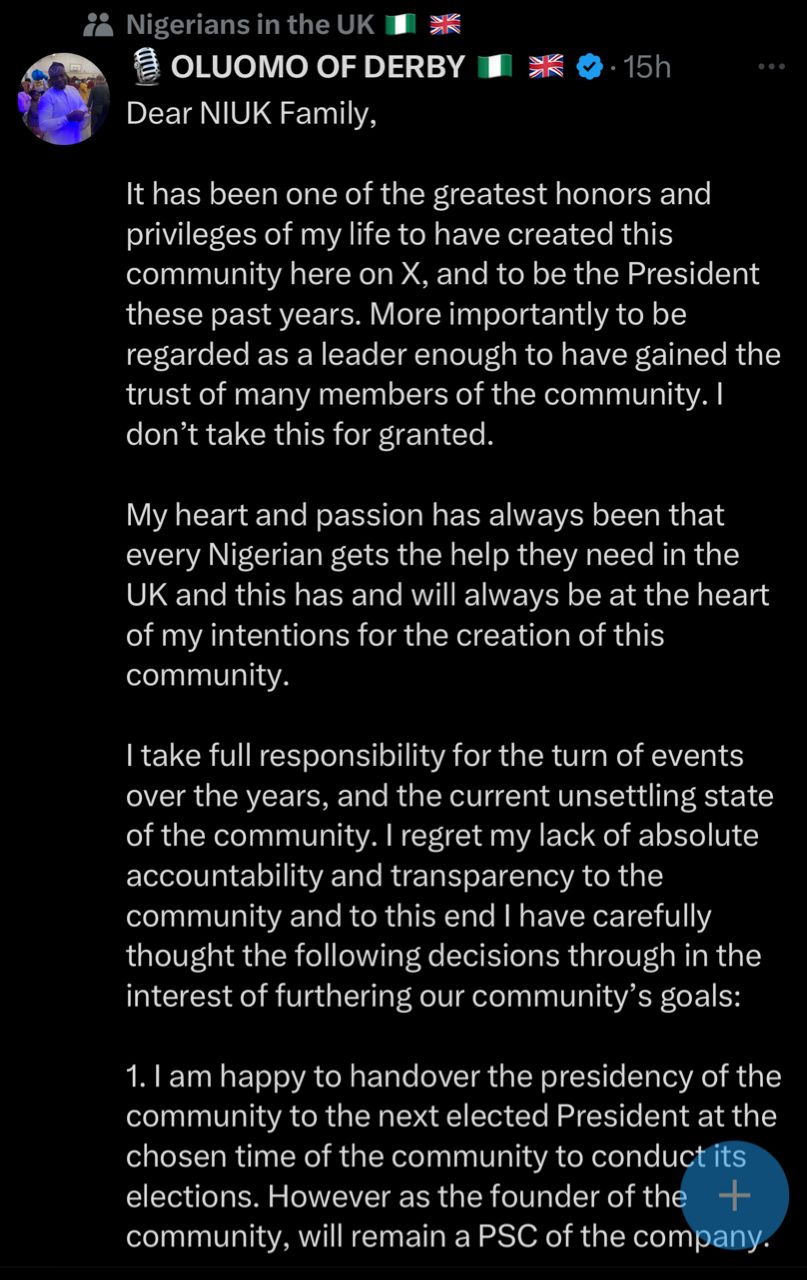Tap the line starting "1. I am happy"
The width and height of the screenshot is (807, 1280).
tap(453, 1076)
